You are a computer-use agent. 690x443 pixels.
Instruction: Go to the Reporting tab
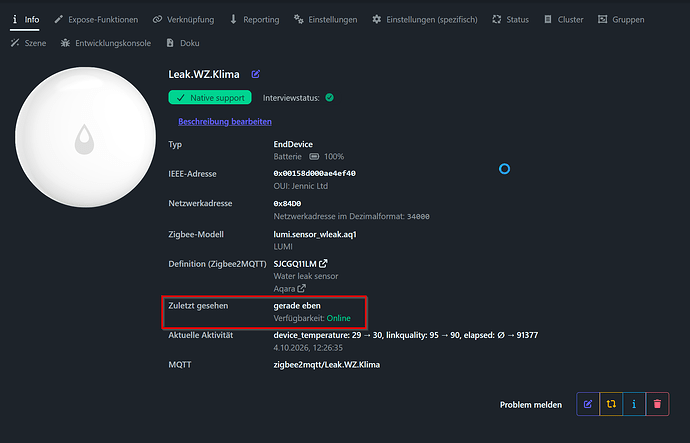(254, 19)
